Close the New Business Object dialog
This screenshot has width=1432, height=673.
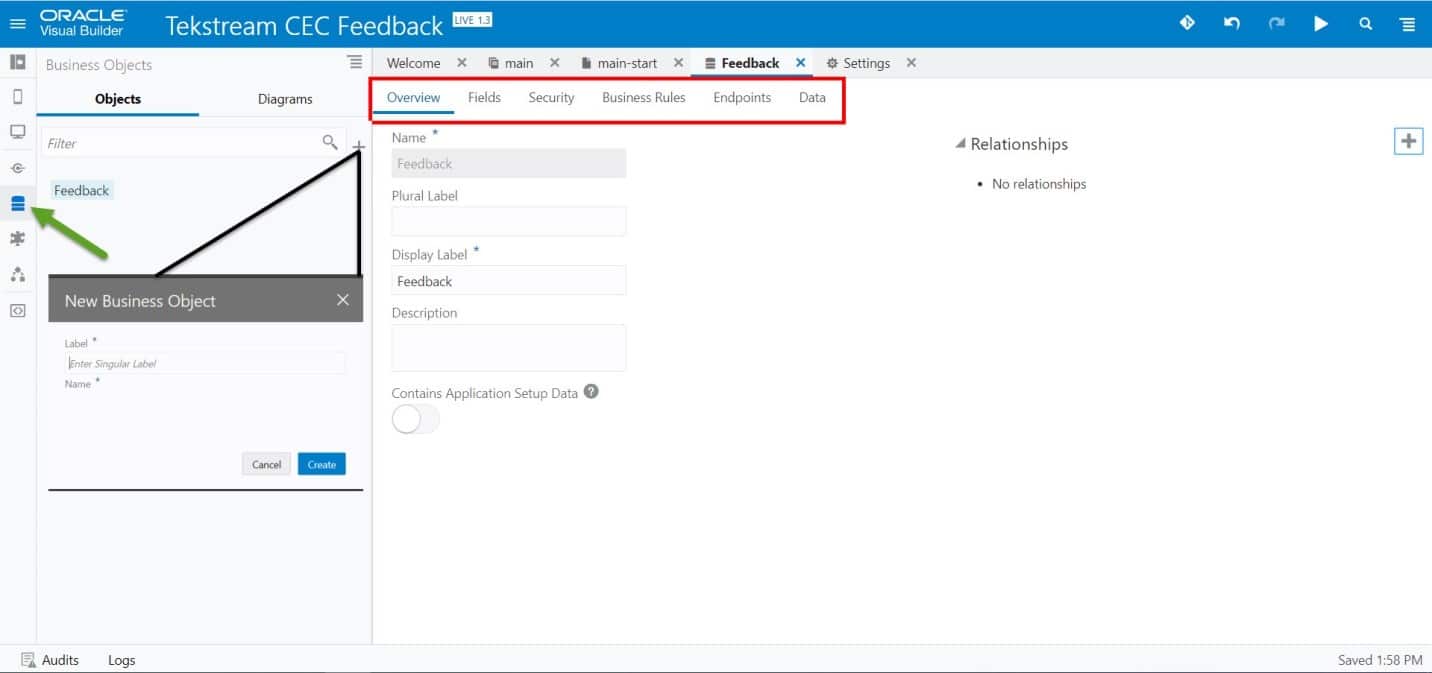click(x=343, y=300)
